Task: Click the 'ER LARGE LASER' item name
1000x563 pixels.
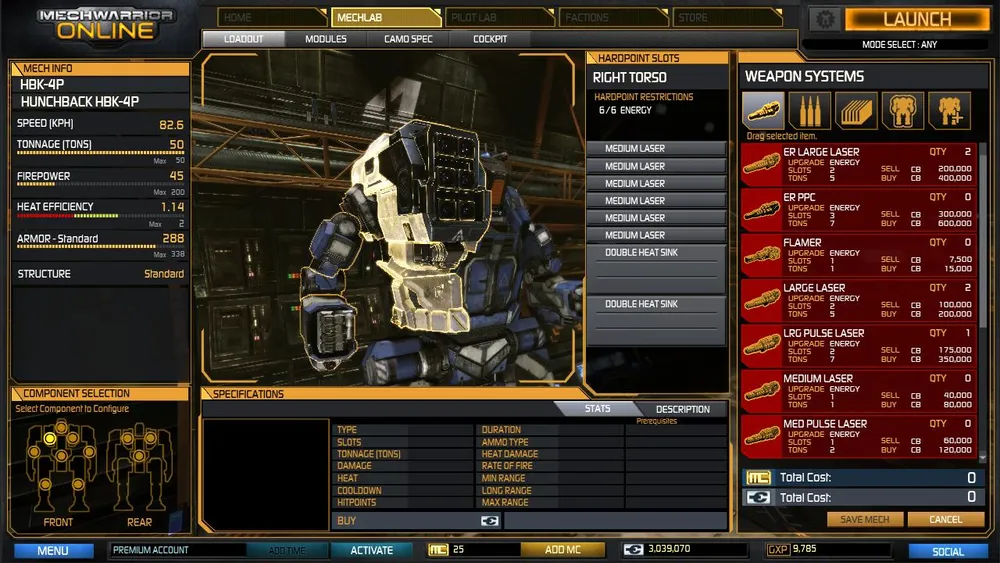Action: (821, 152)
